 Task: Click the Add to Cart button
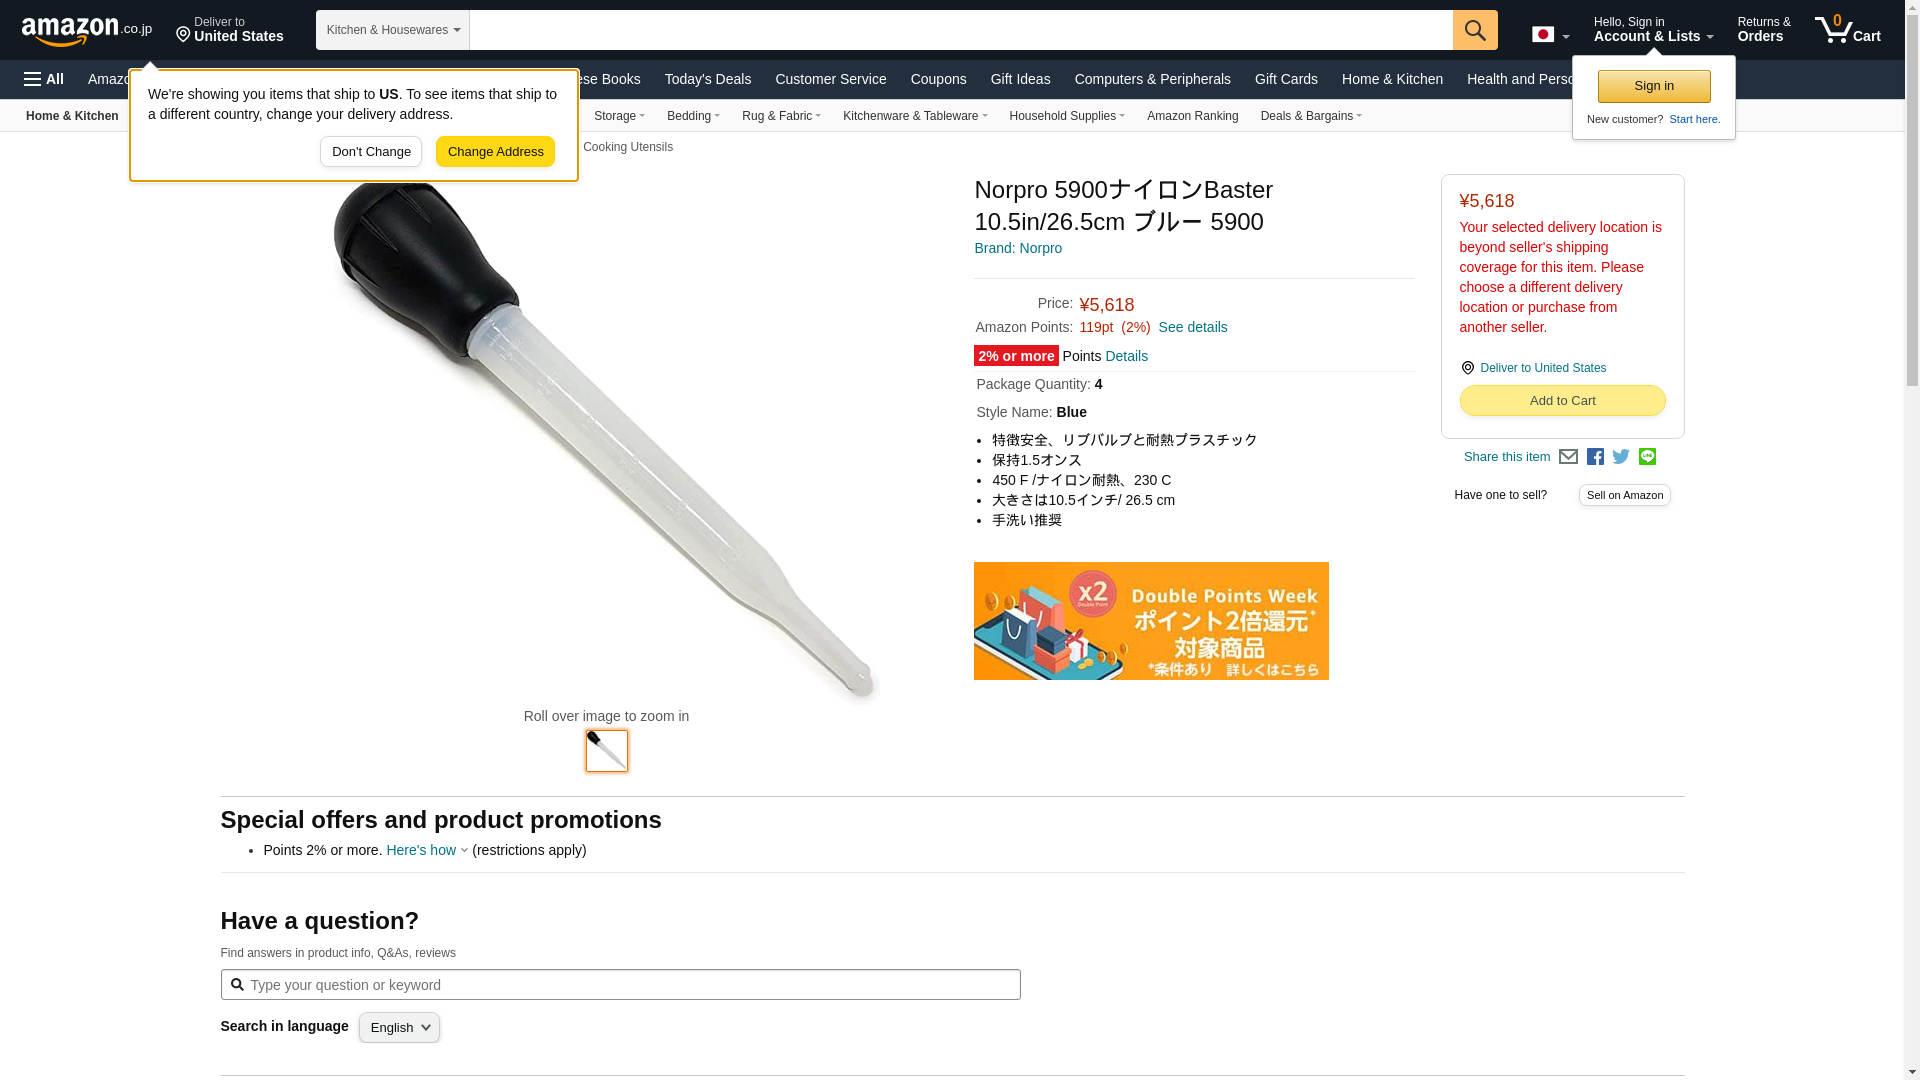(1562, 401)
